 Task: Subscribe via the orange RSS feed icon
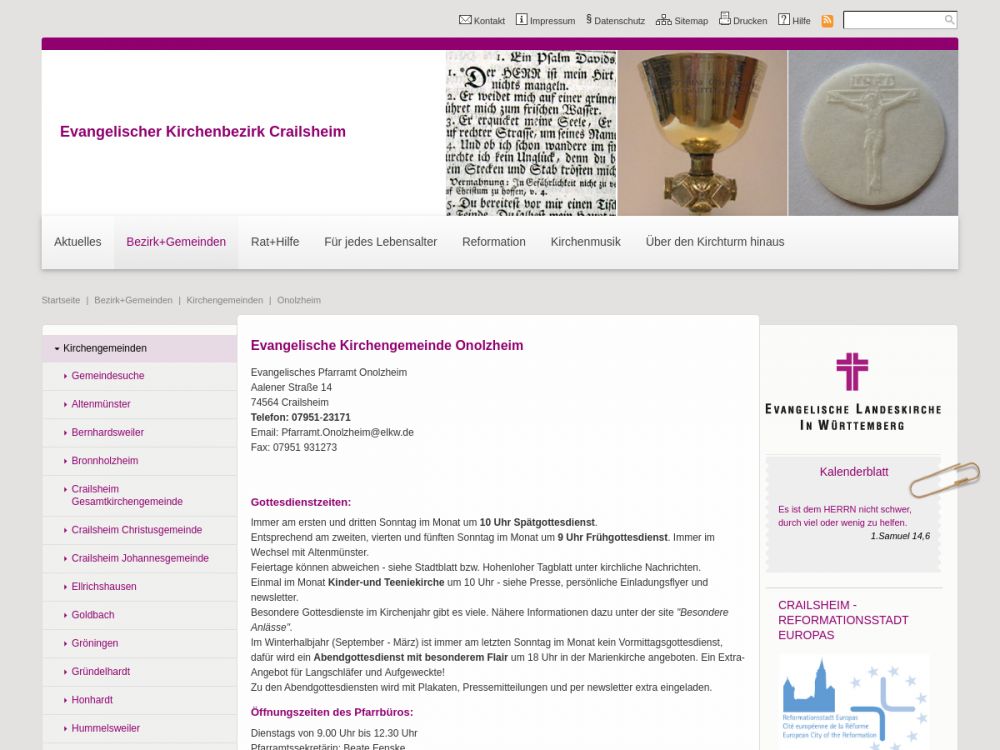pos(827,21)
